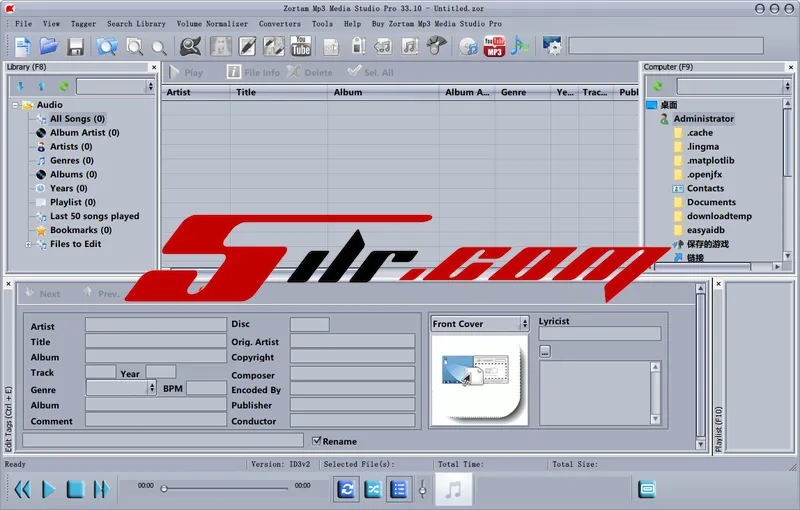Click the YouTube toolbar icon

coord(301,46)
